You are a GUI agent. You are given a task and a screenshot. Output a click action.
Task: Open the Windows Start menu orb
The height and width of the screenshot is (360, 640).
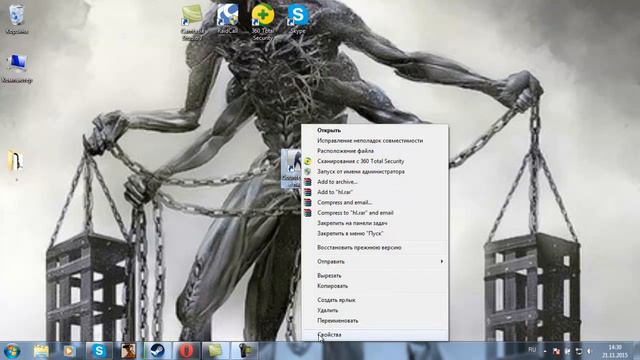pos(12,351)
